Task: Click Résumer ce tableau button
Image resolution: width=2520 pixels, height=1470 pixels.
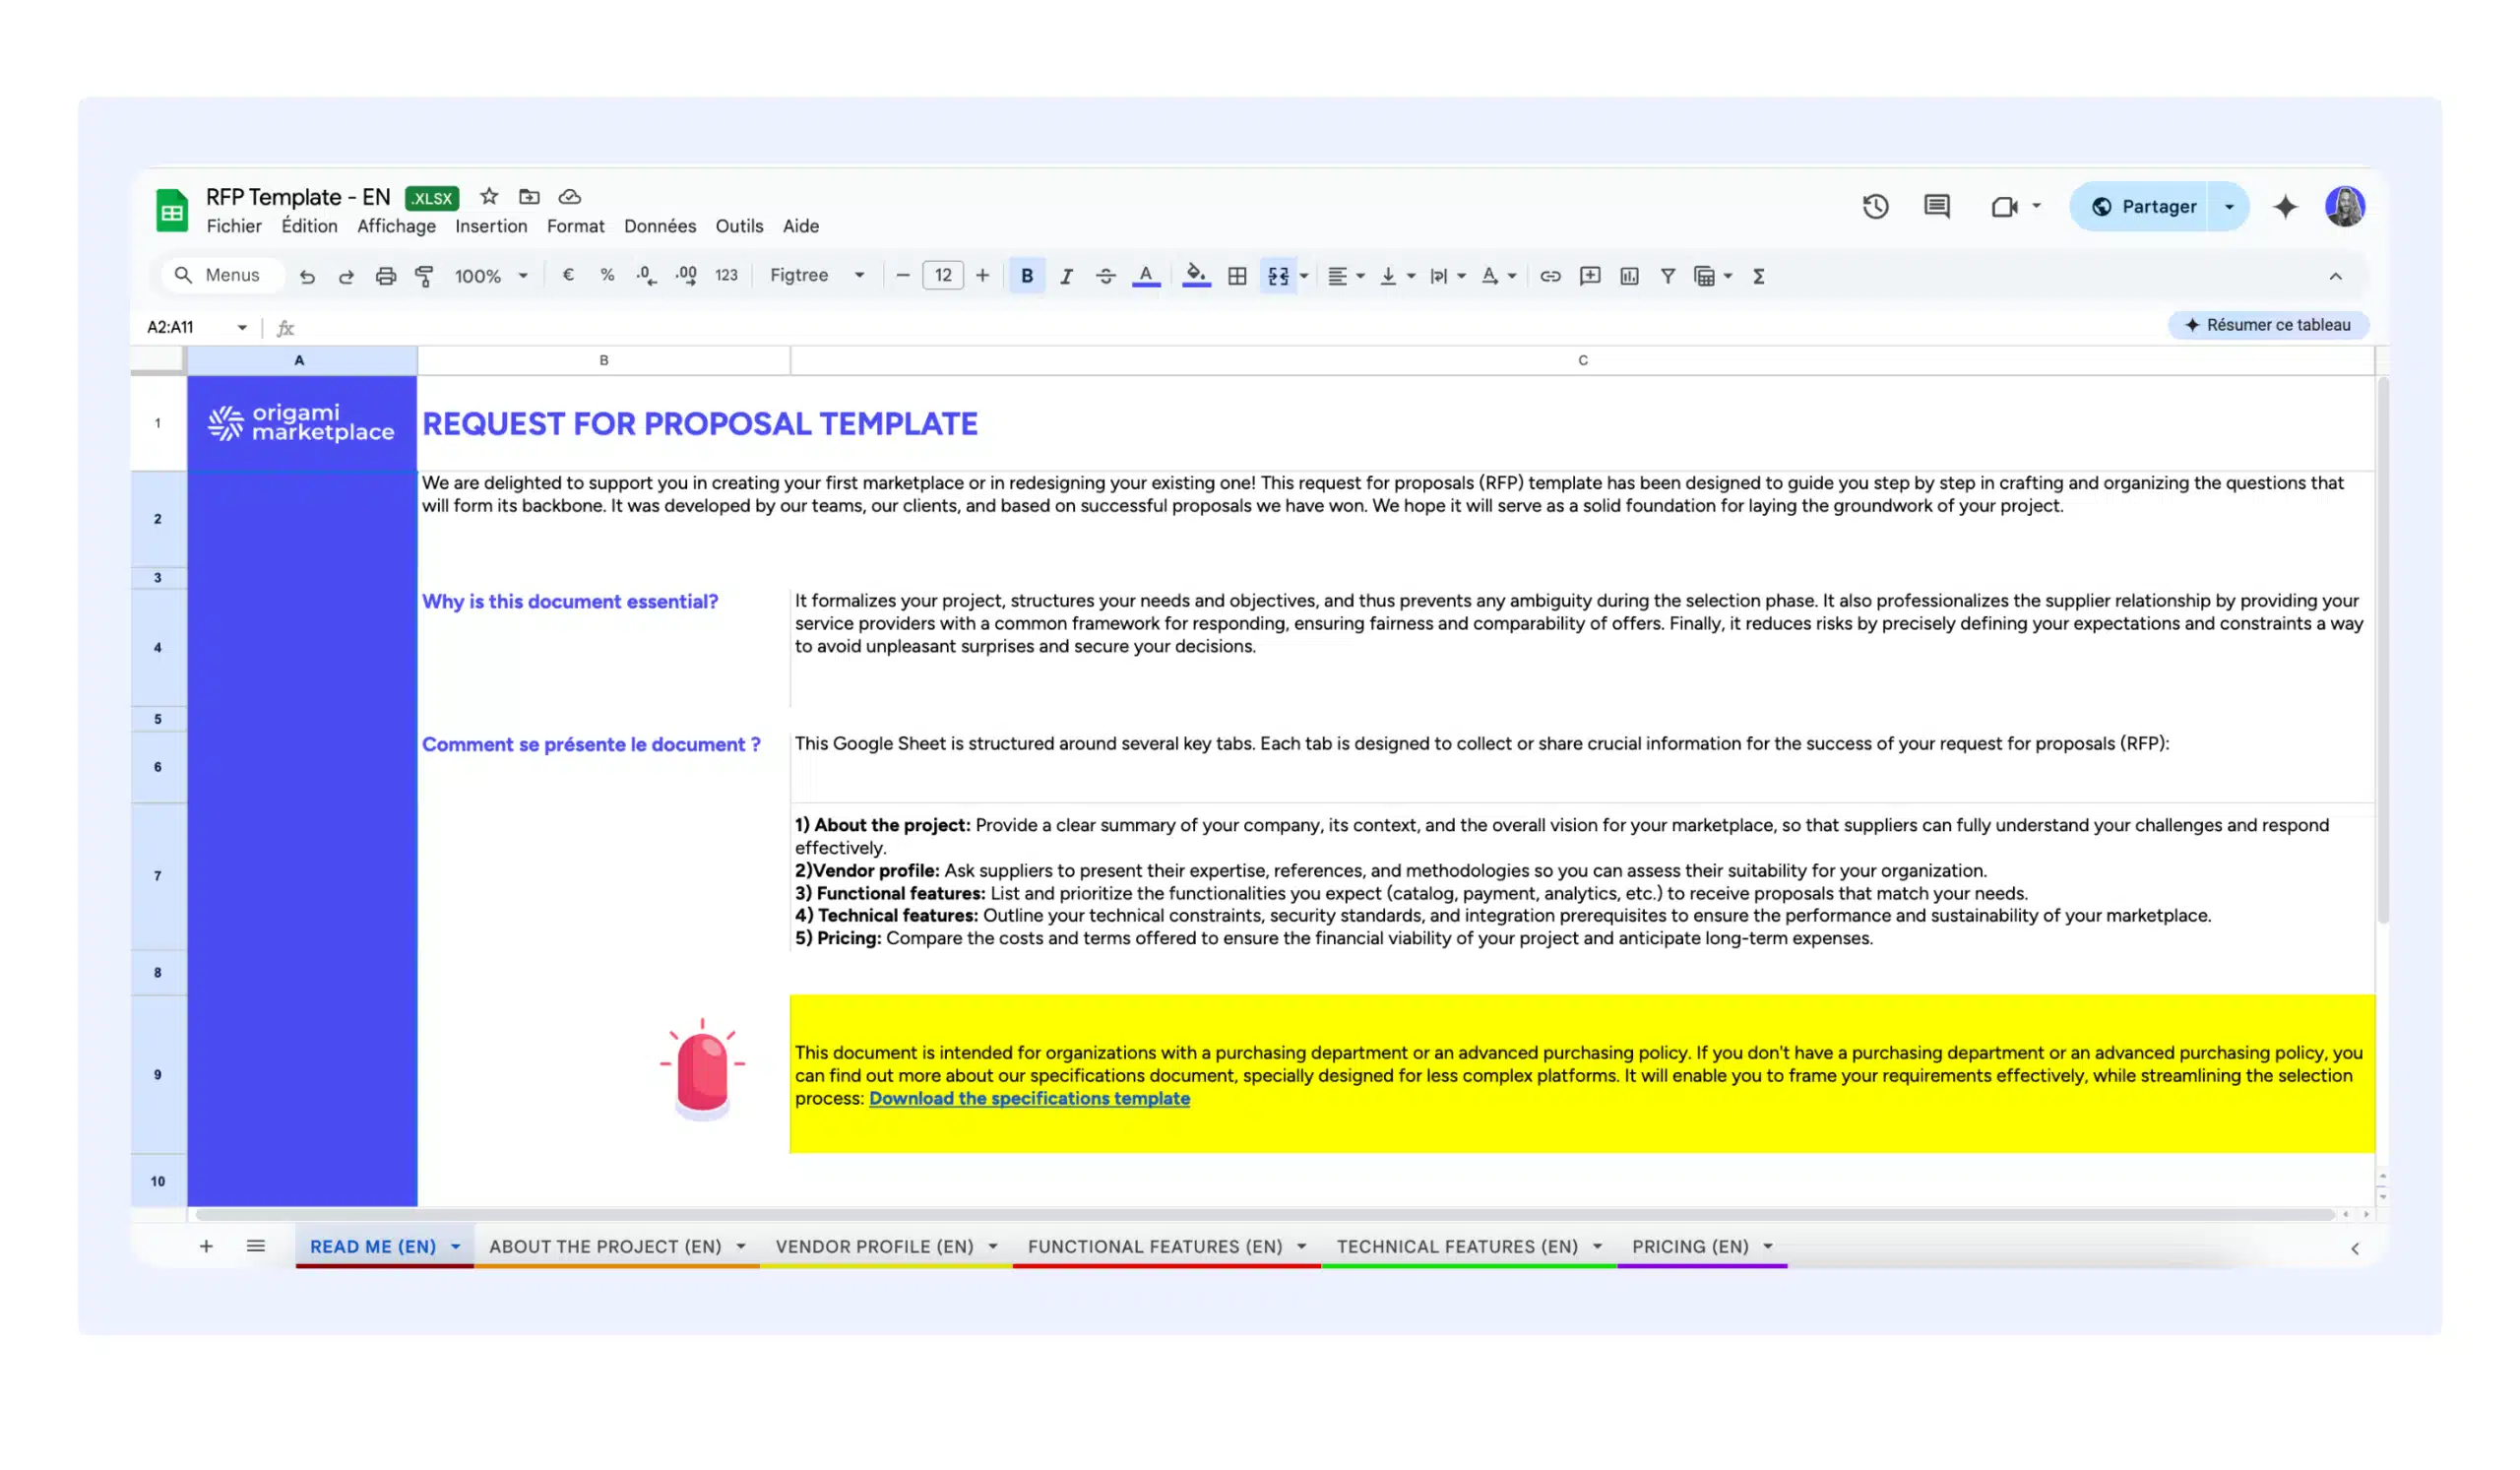Action: (x=2267, y=325)
